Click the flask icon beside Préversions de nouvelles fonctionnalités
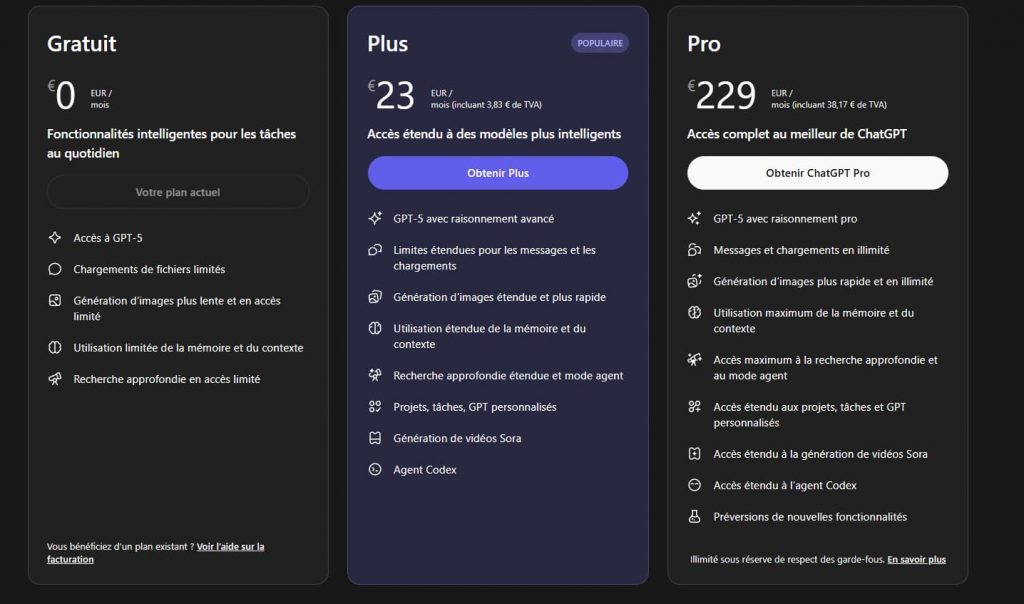1024x604 pixels. pyautogui.click(x=695, y=517)
